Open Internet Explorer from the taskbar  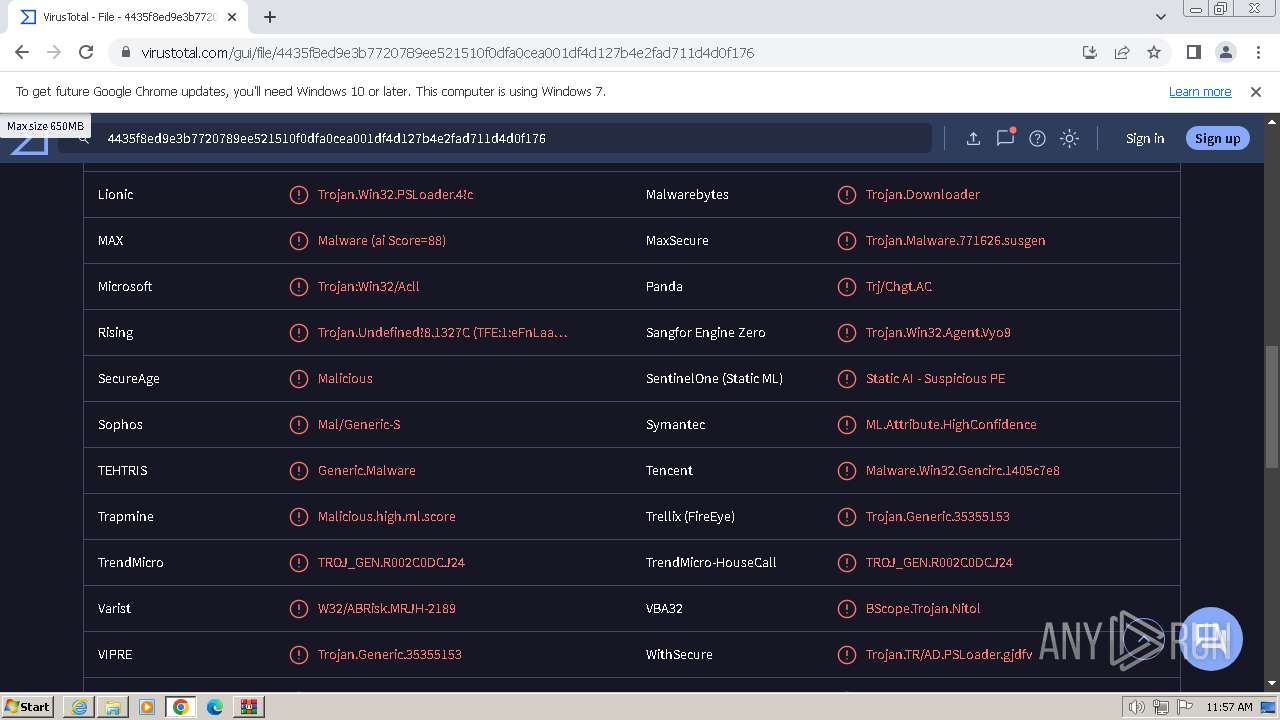(79, 707)
